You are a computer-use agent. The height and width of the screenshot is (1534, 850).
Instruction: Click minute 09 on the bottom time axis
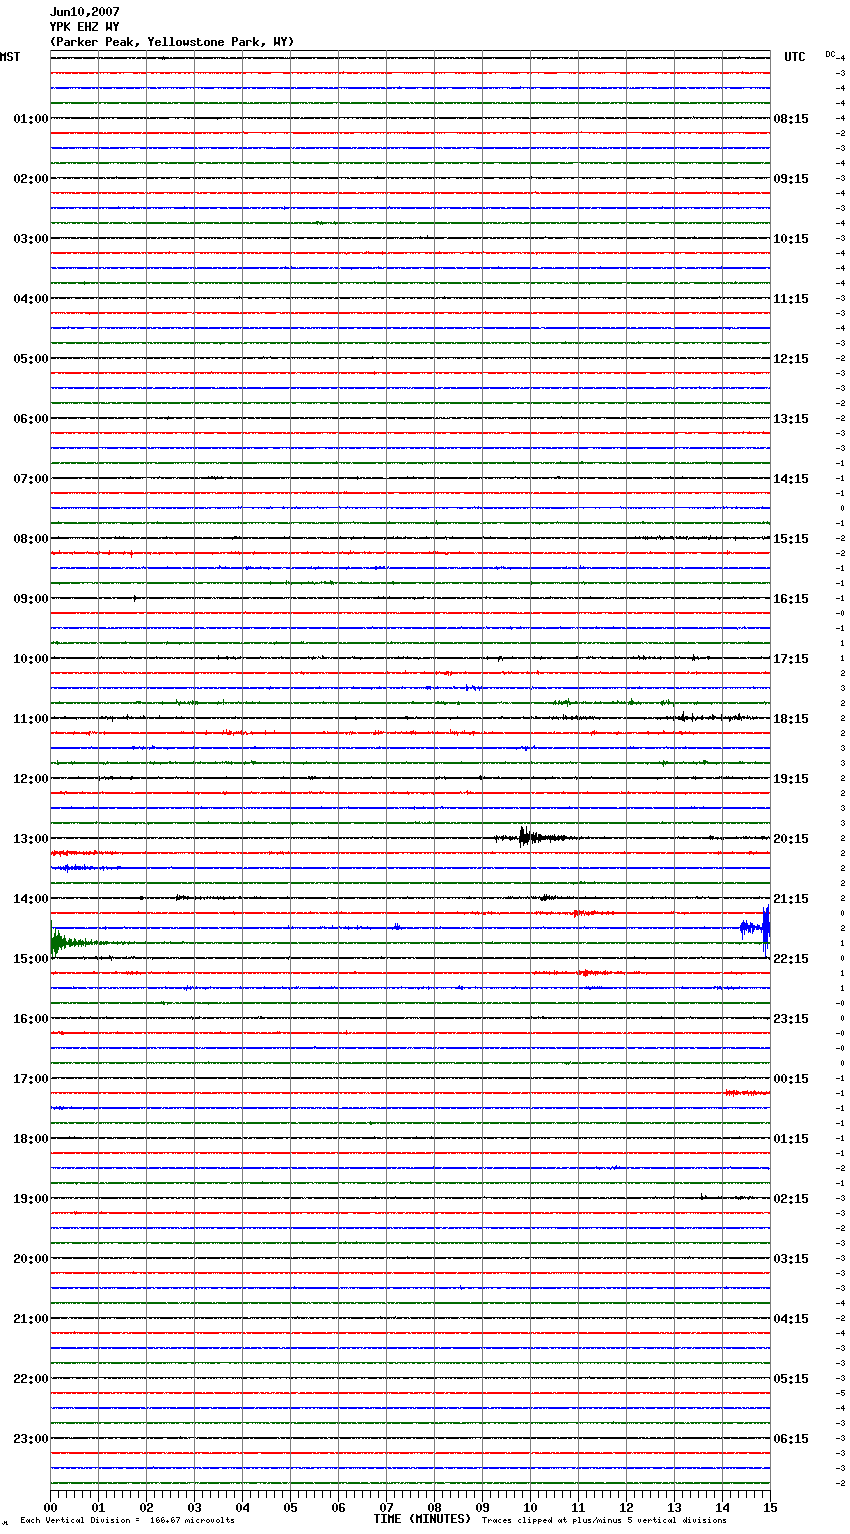coord(482,1507)
